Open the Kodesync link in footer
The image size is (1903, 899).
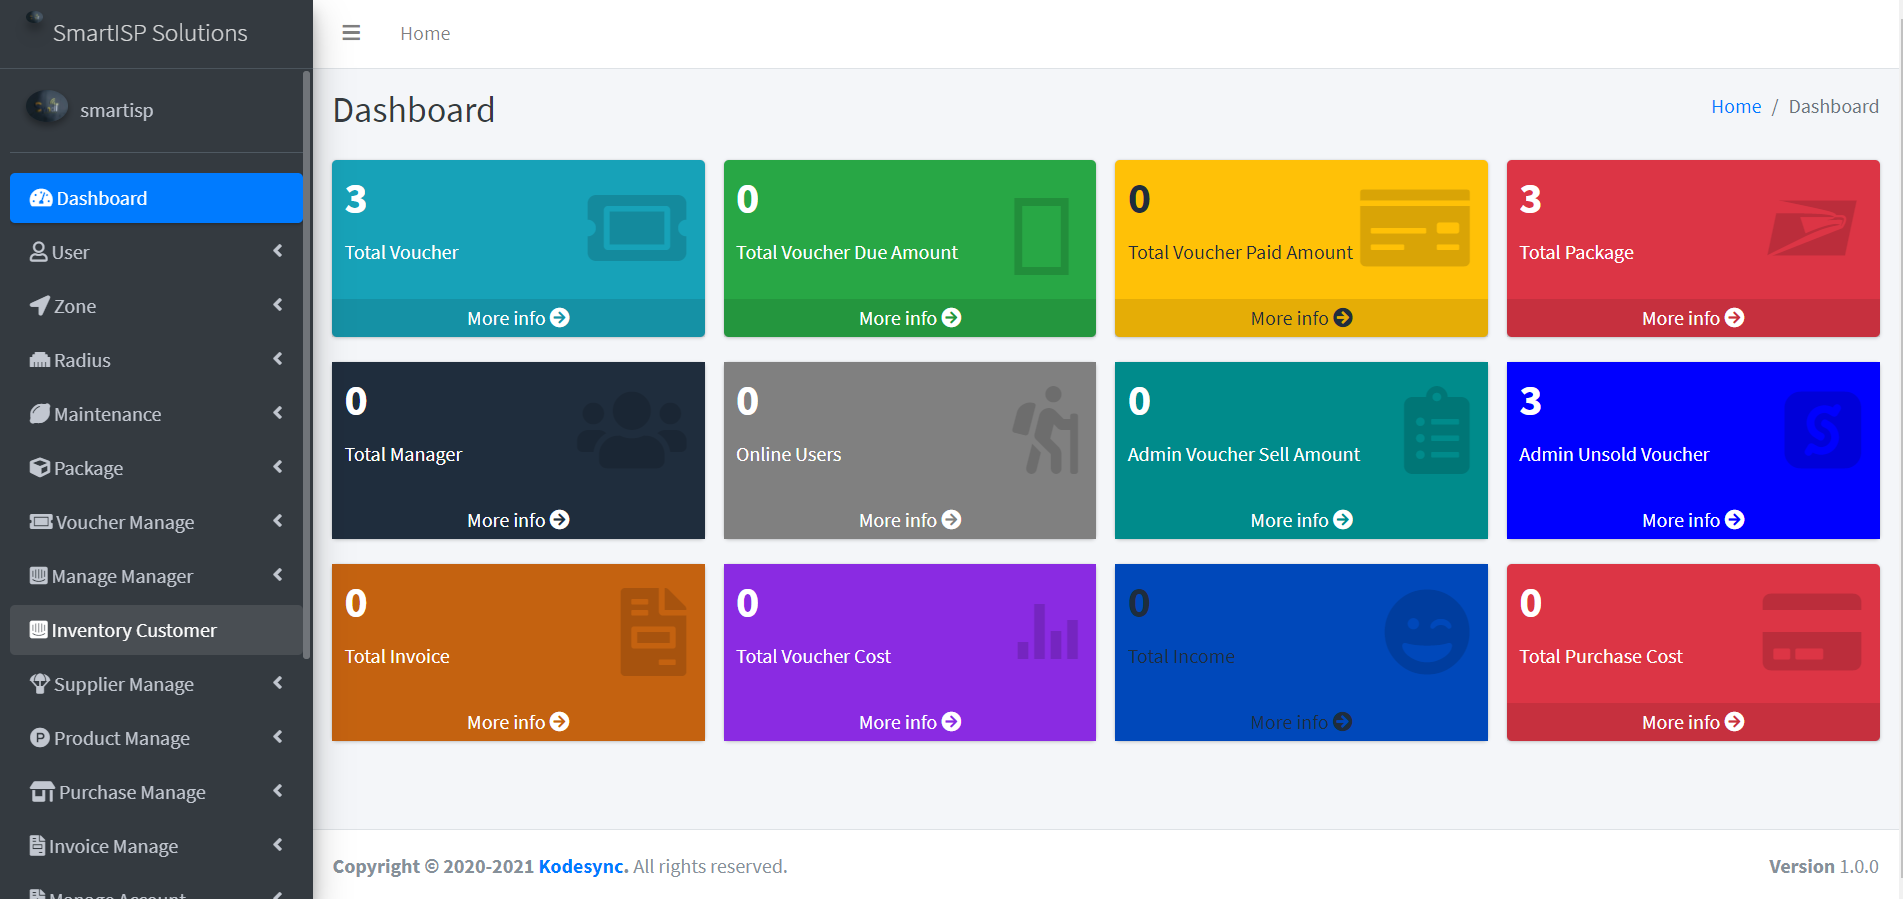pos(582,866)
